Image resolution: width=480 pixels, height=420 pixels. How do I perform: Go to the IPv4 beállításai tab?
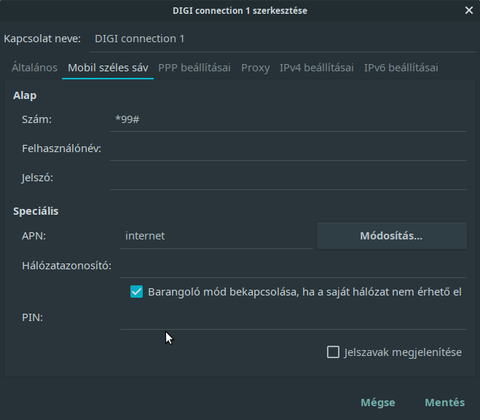(316, 68)
